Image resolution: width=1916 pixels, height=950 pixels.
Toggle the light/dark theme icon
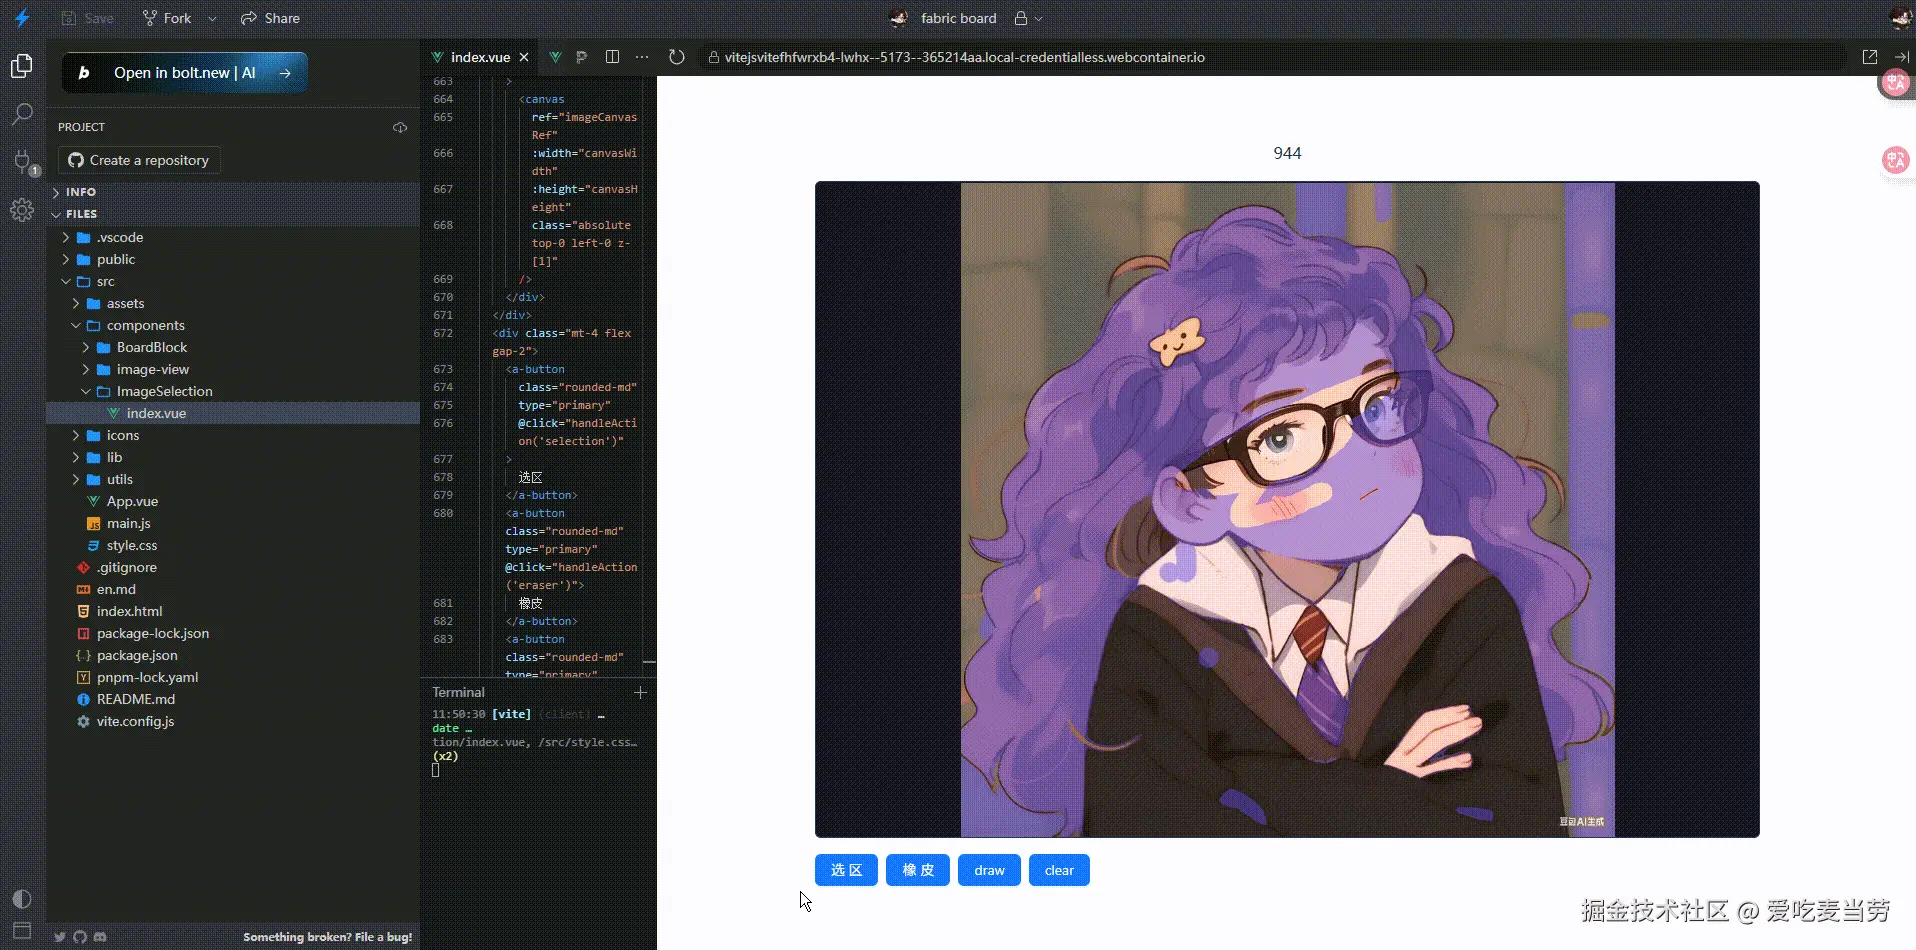pos(22,898)
